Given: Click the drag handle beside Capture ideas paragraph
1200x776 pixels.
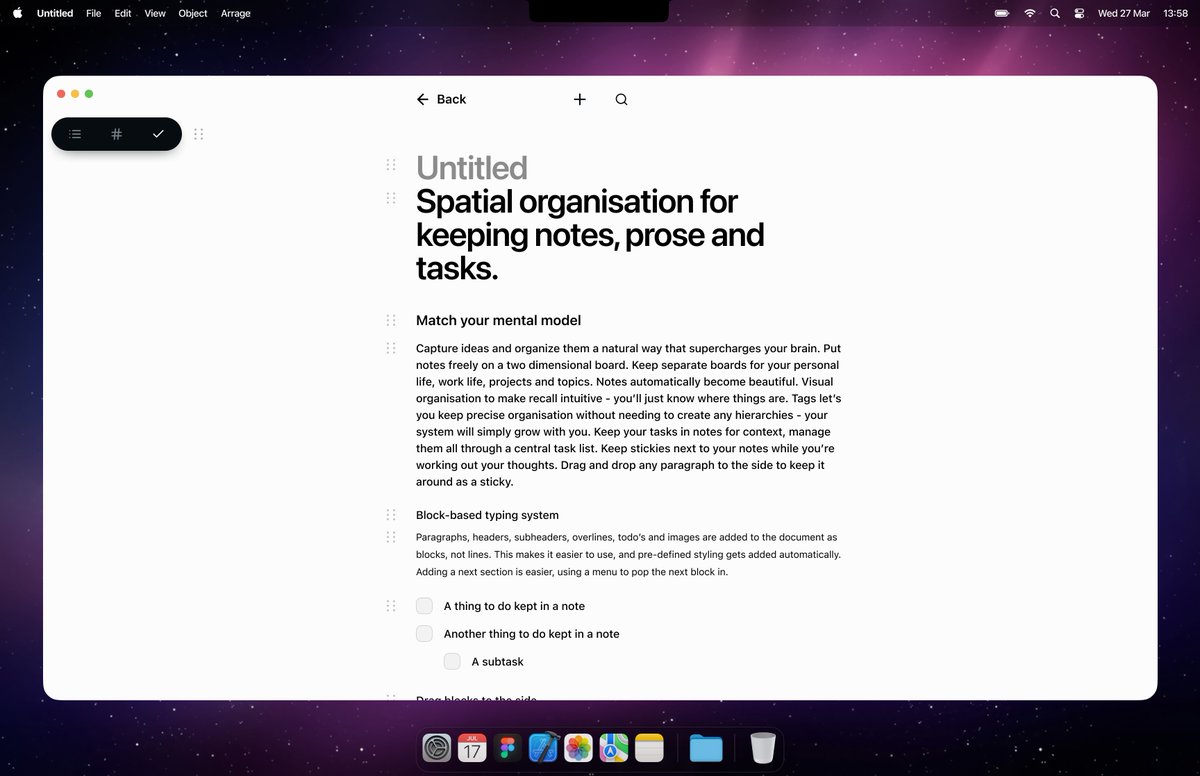Looking at the screenshot, I should click(x=391, y=348).
